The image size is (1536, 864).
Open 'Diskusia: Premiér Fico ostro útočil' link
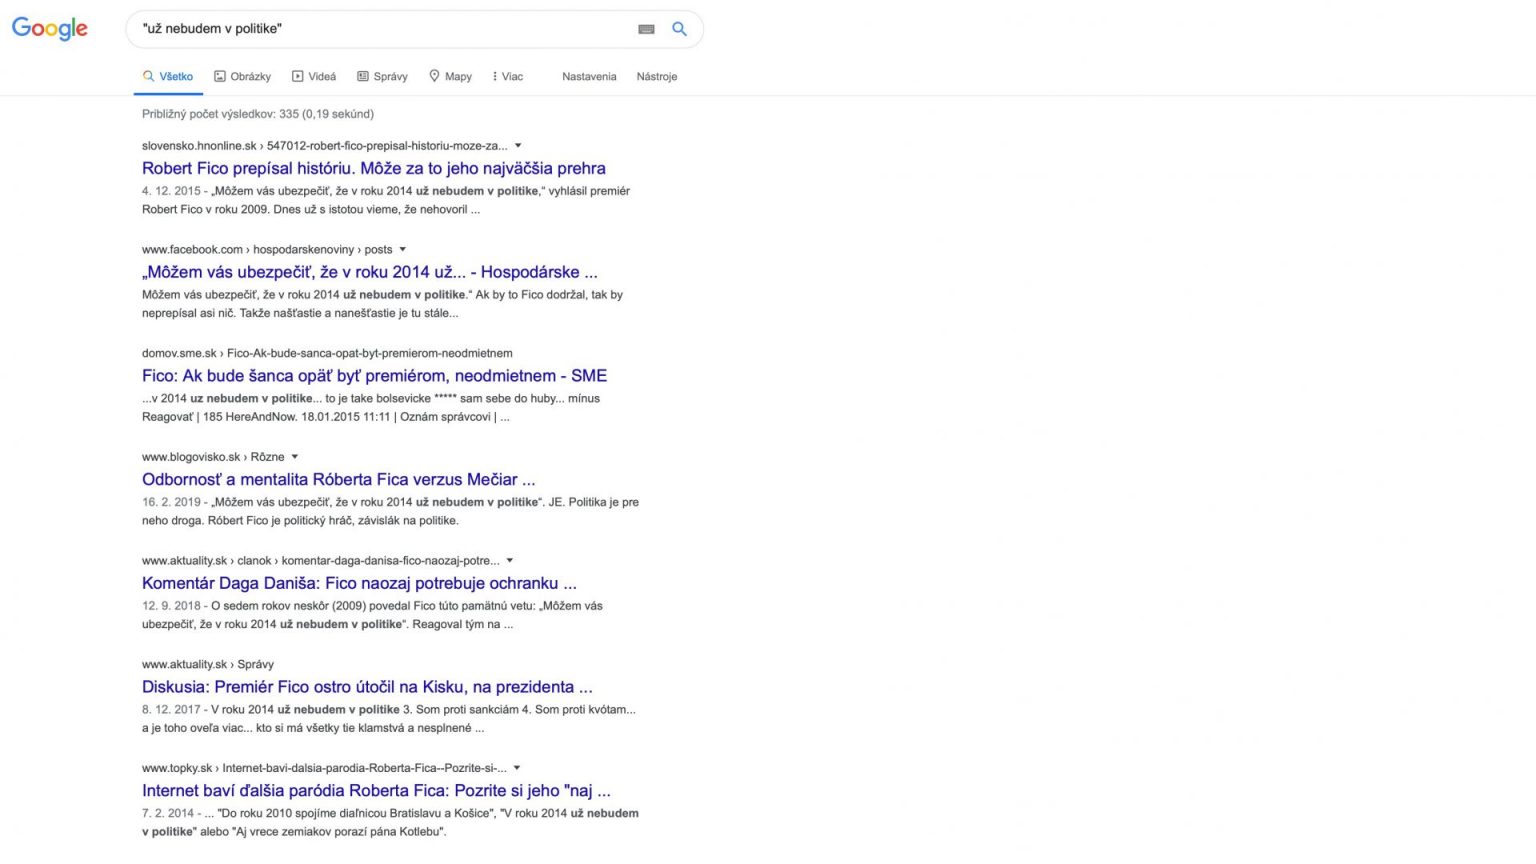coord(367,687)
